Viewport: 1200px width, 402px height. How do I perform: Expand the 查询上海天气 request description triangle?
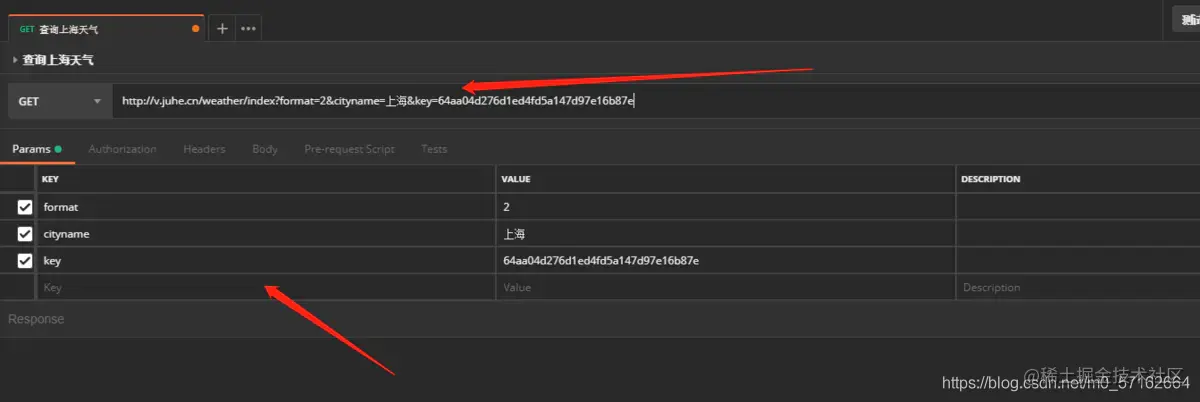pos(14,60)
